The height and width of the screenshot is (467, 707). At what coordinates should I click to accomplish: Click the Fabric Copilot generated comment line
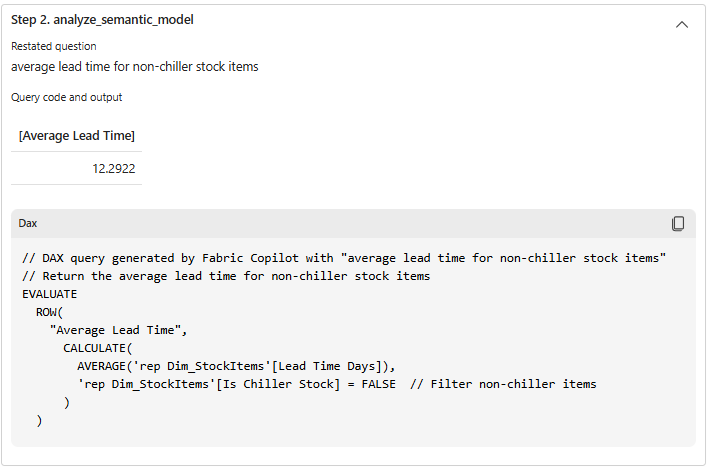tap(344, 258)
